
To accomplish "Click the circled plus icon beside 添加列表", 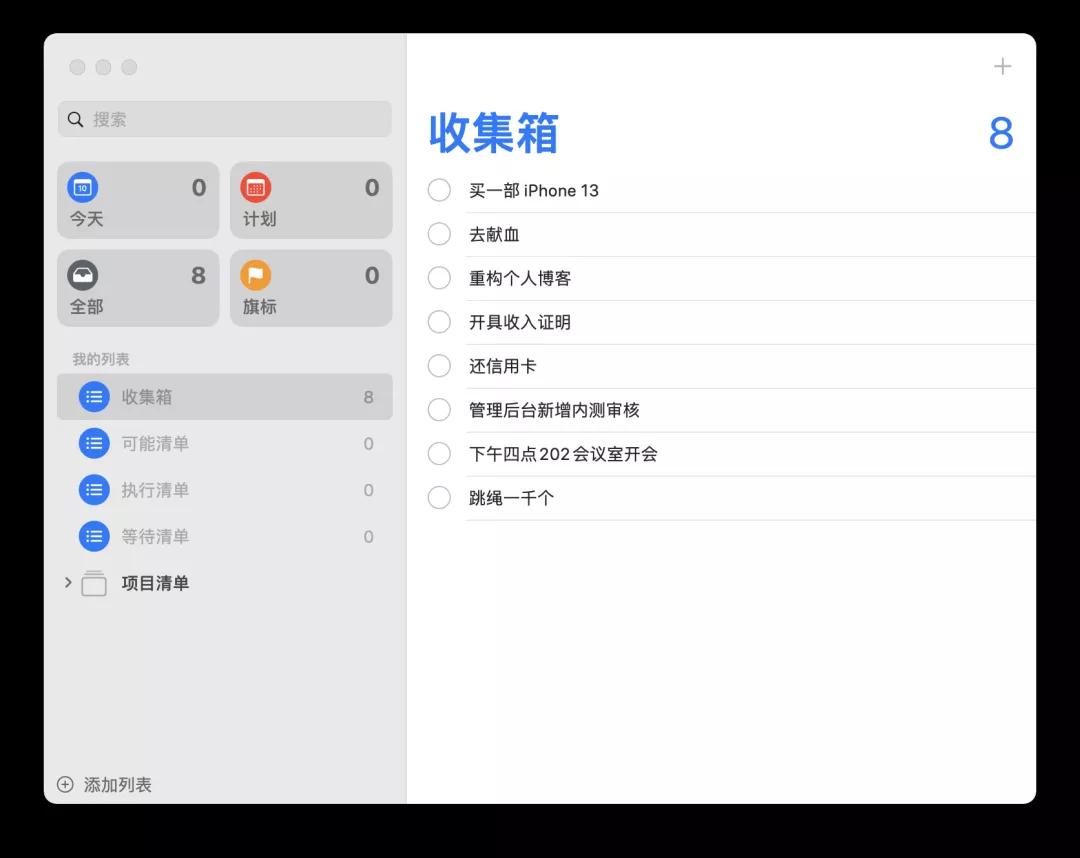I will point(65,784).
